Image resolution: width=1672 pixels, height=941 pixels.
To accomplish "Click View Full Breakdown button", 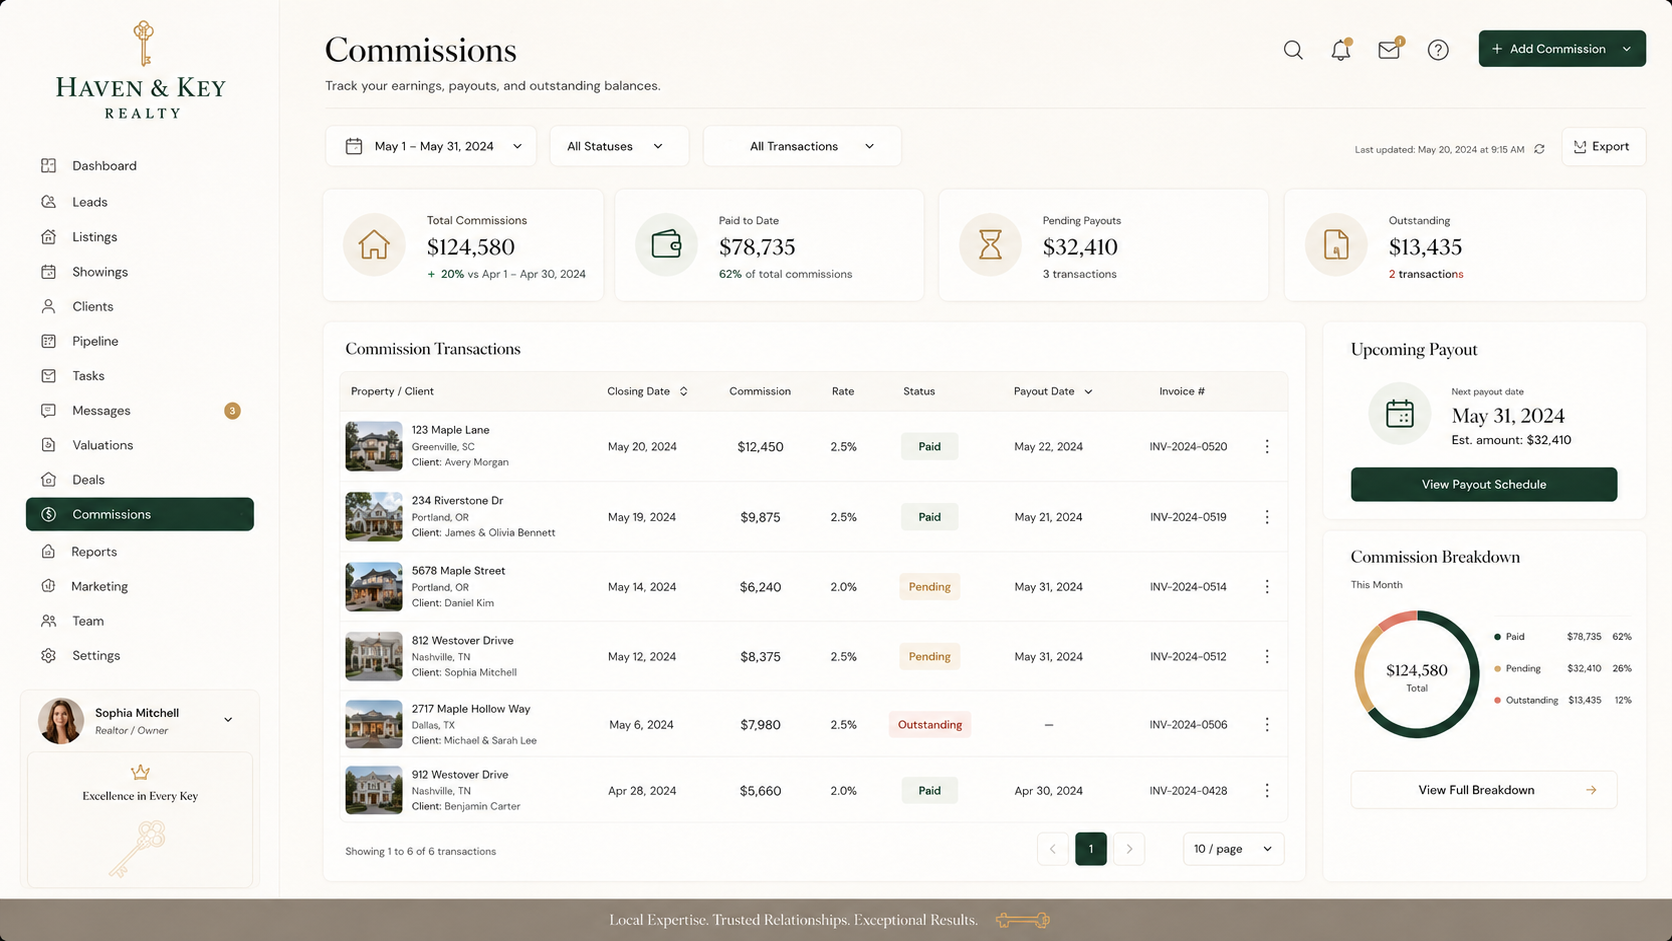I will point(1484,790).
